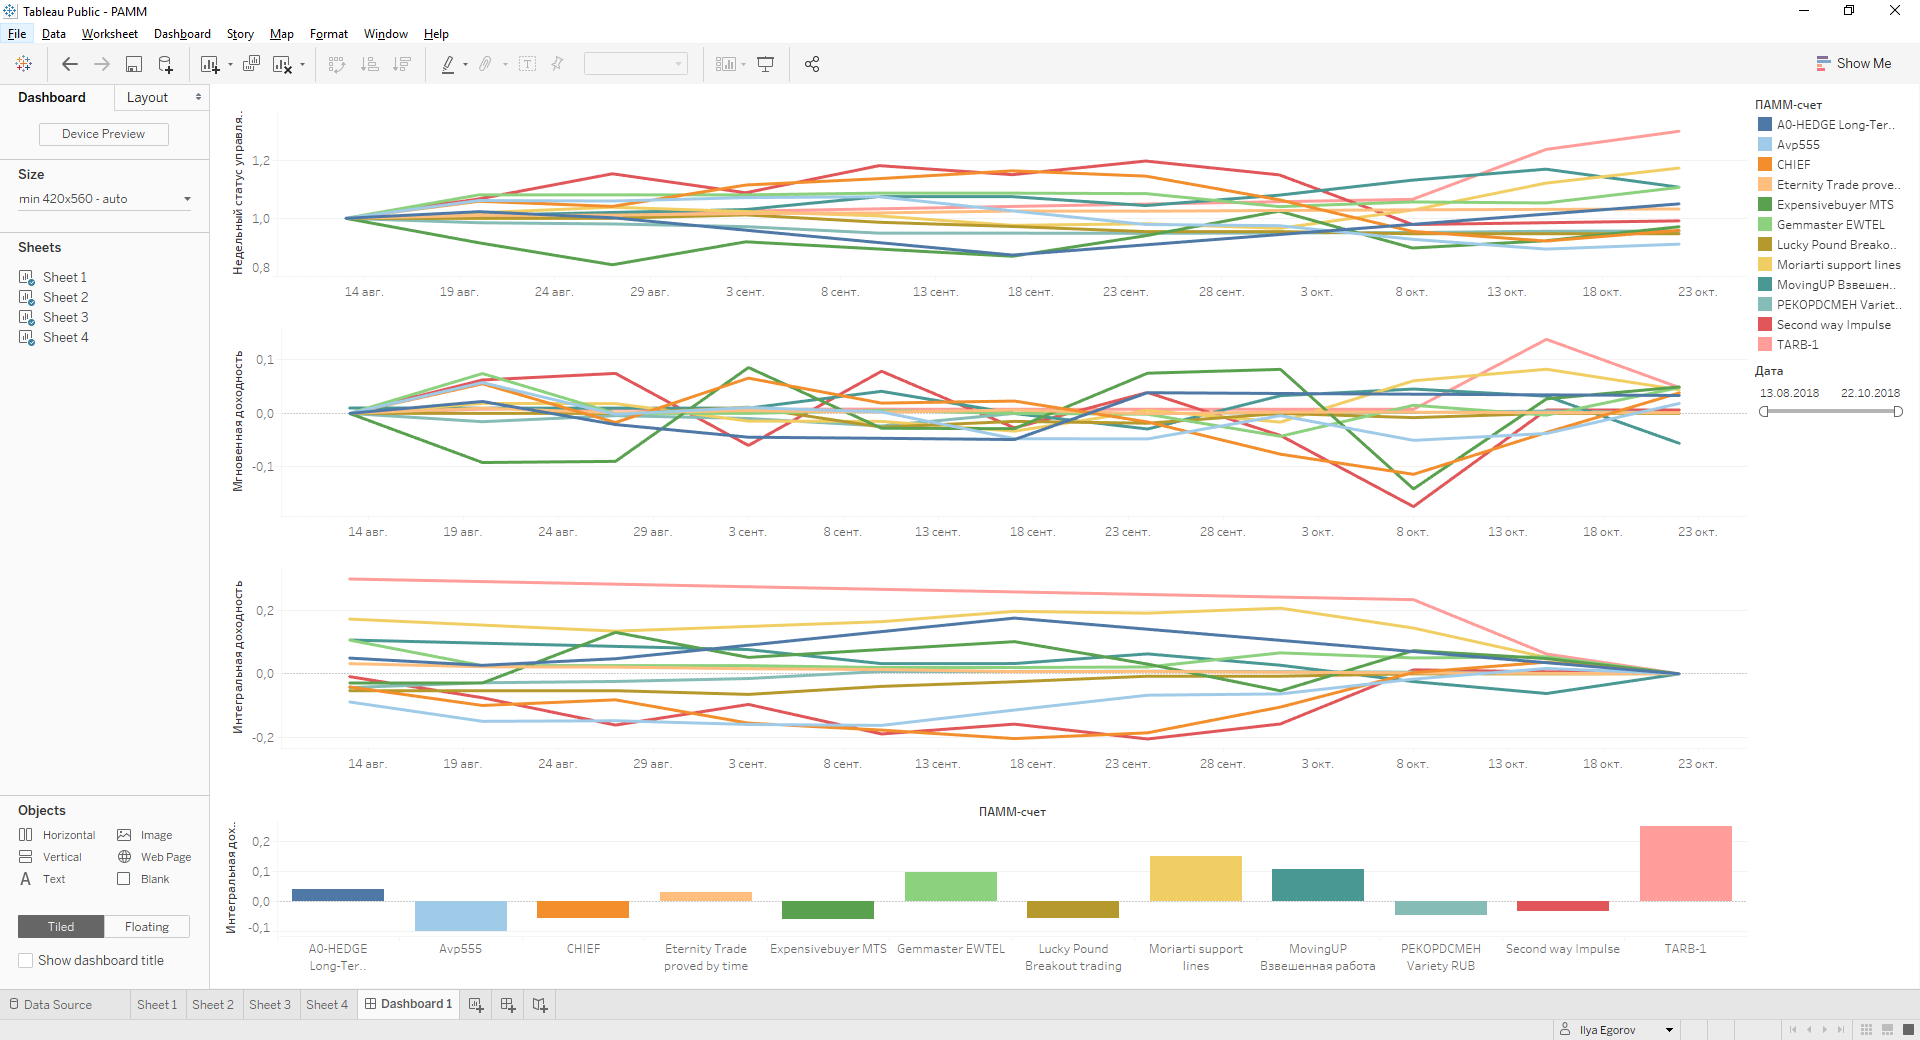Add a Horizontal container object
This screenshot has height=1040, width=1920.
[57, 835]
